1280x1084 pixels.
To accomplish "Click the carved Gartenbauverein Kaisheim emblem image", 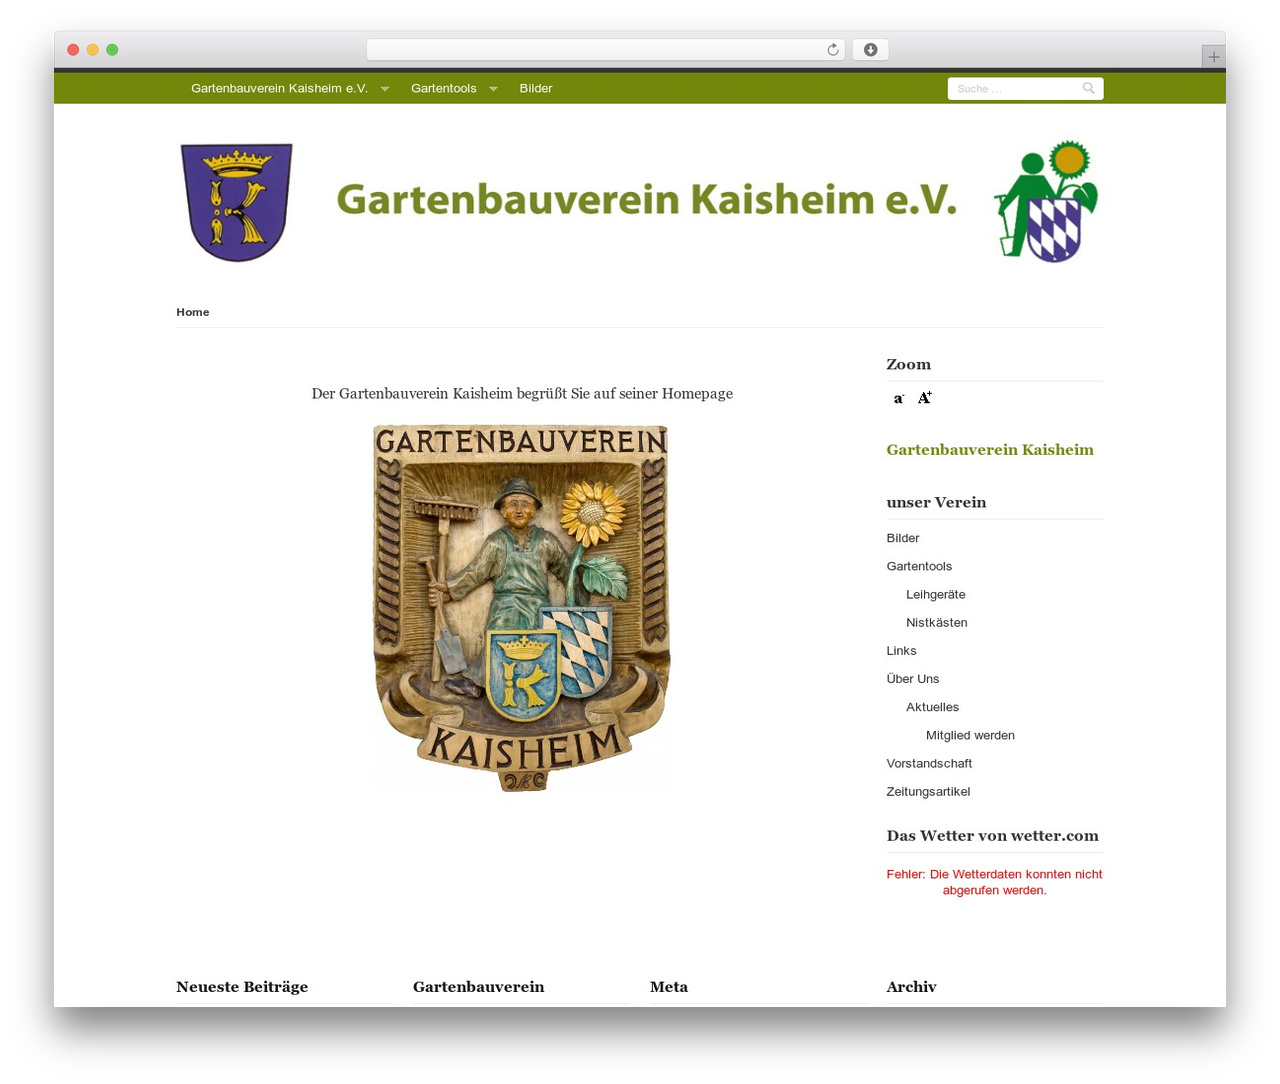I will [x=521, y=608].
